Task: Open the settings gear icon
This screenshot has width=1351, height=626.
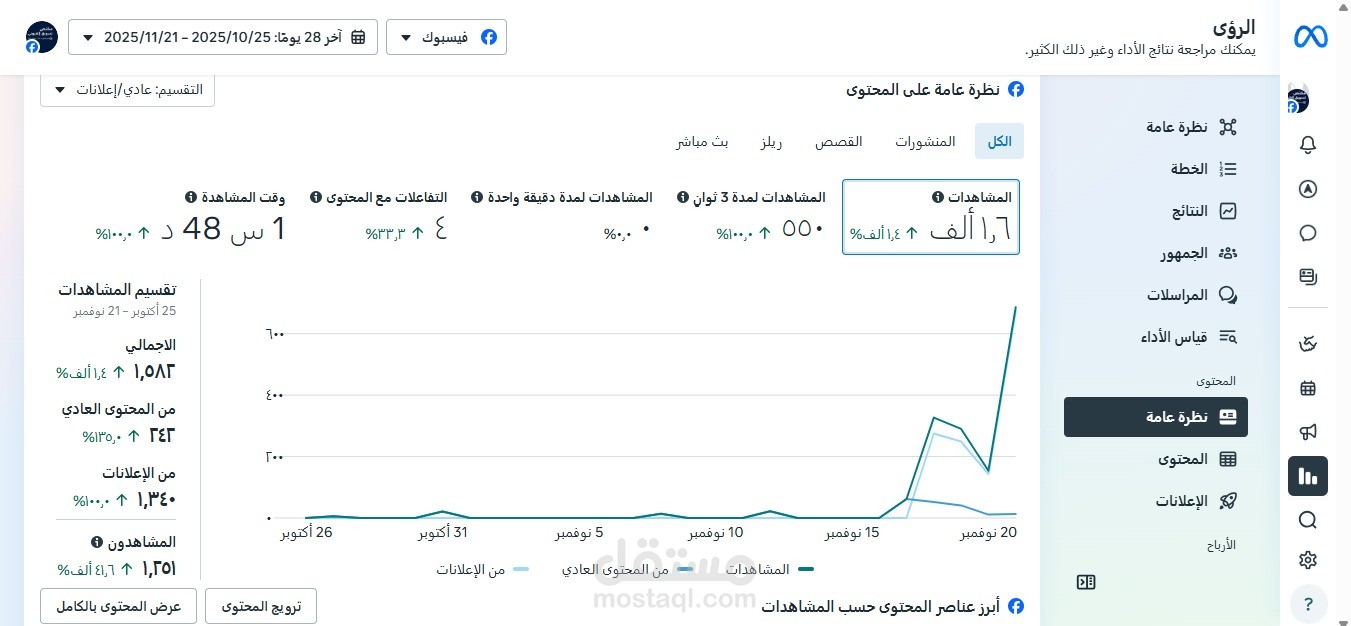Action: click(x=1308, y=560)
